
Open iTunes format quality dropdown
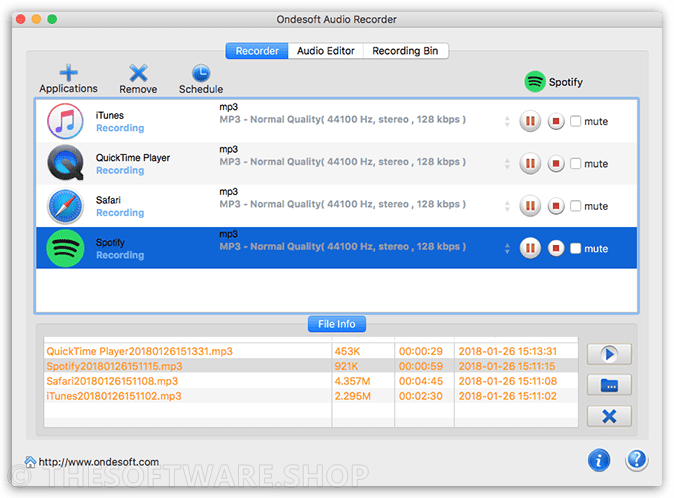click(x=507, y=122)
